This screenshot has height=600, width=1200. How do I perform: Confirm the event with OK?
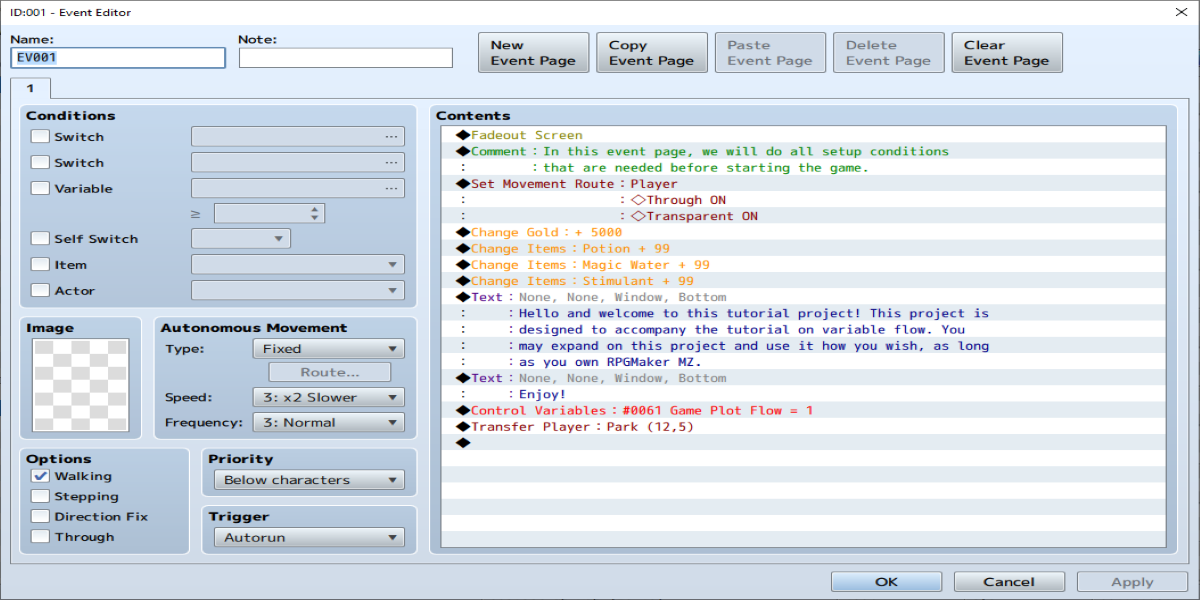tap(886, 582)
